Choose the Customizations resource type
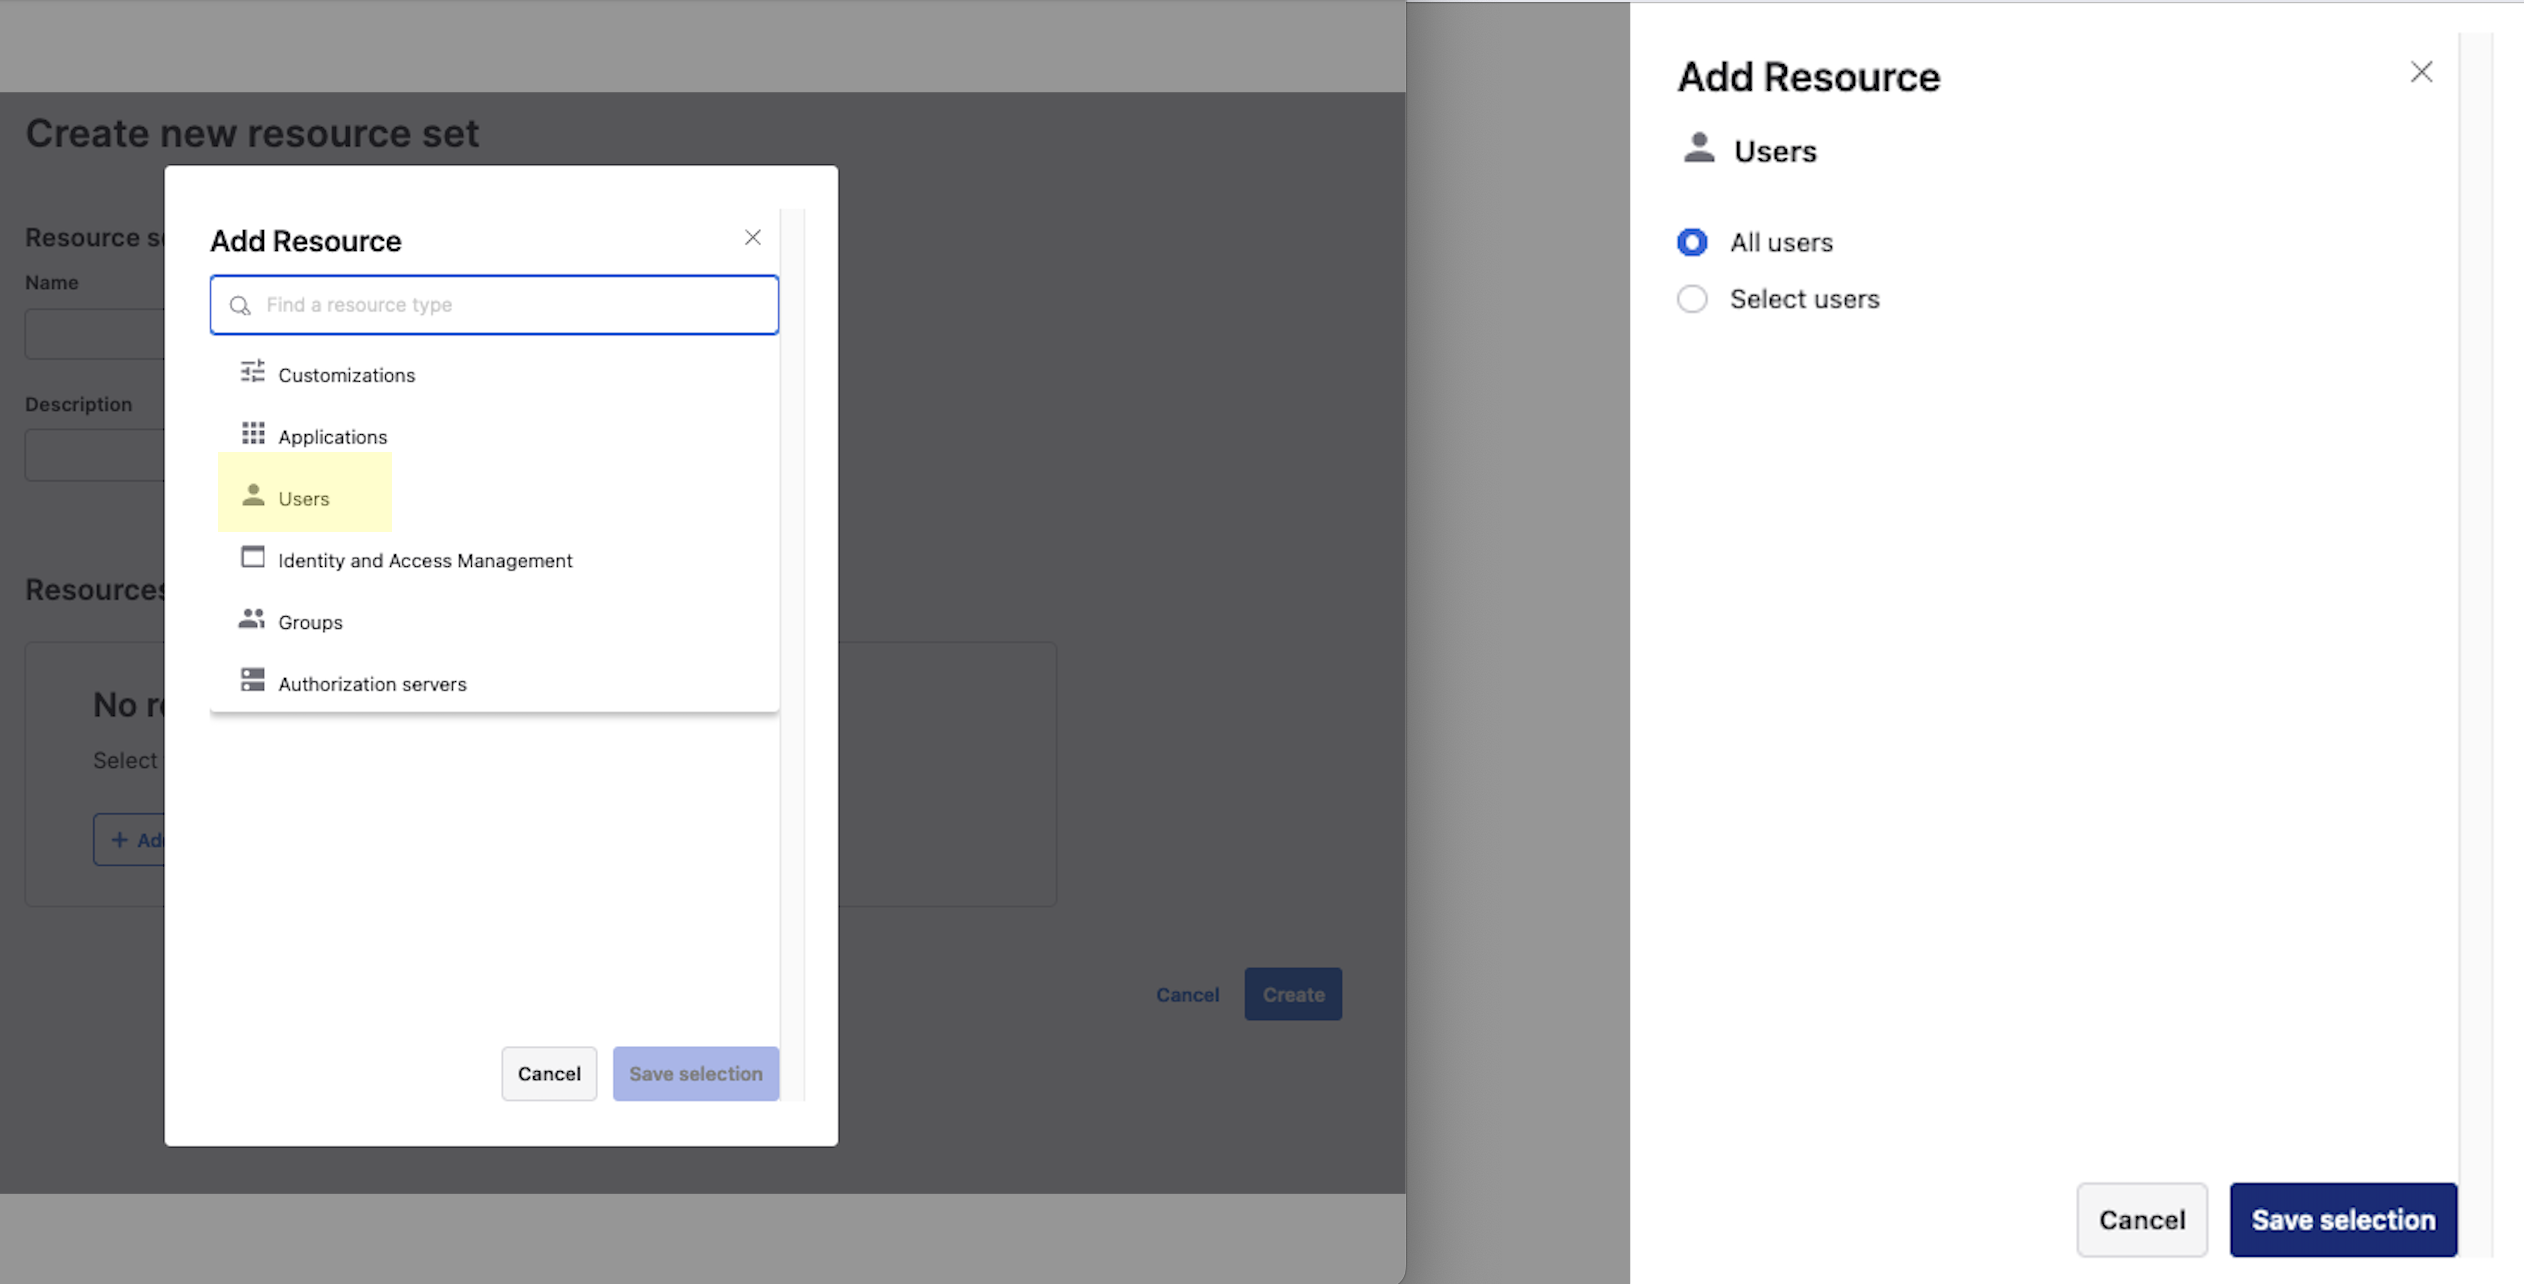Viewport: 2524px width, 1284px height. tap(347, 375)
